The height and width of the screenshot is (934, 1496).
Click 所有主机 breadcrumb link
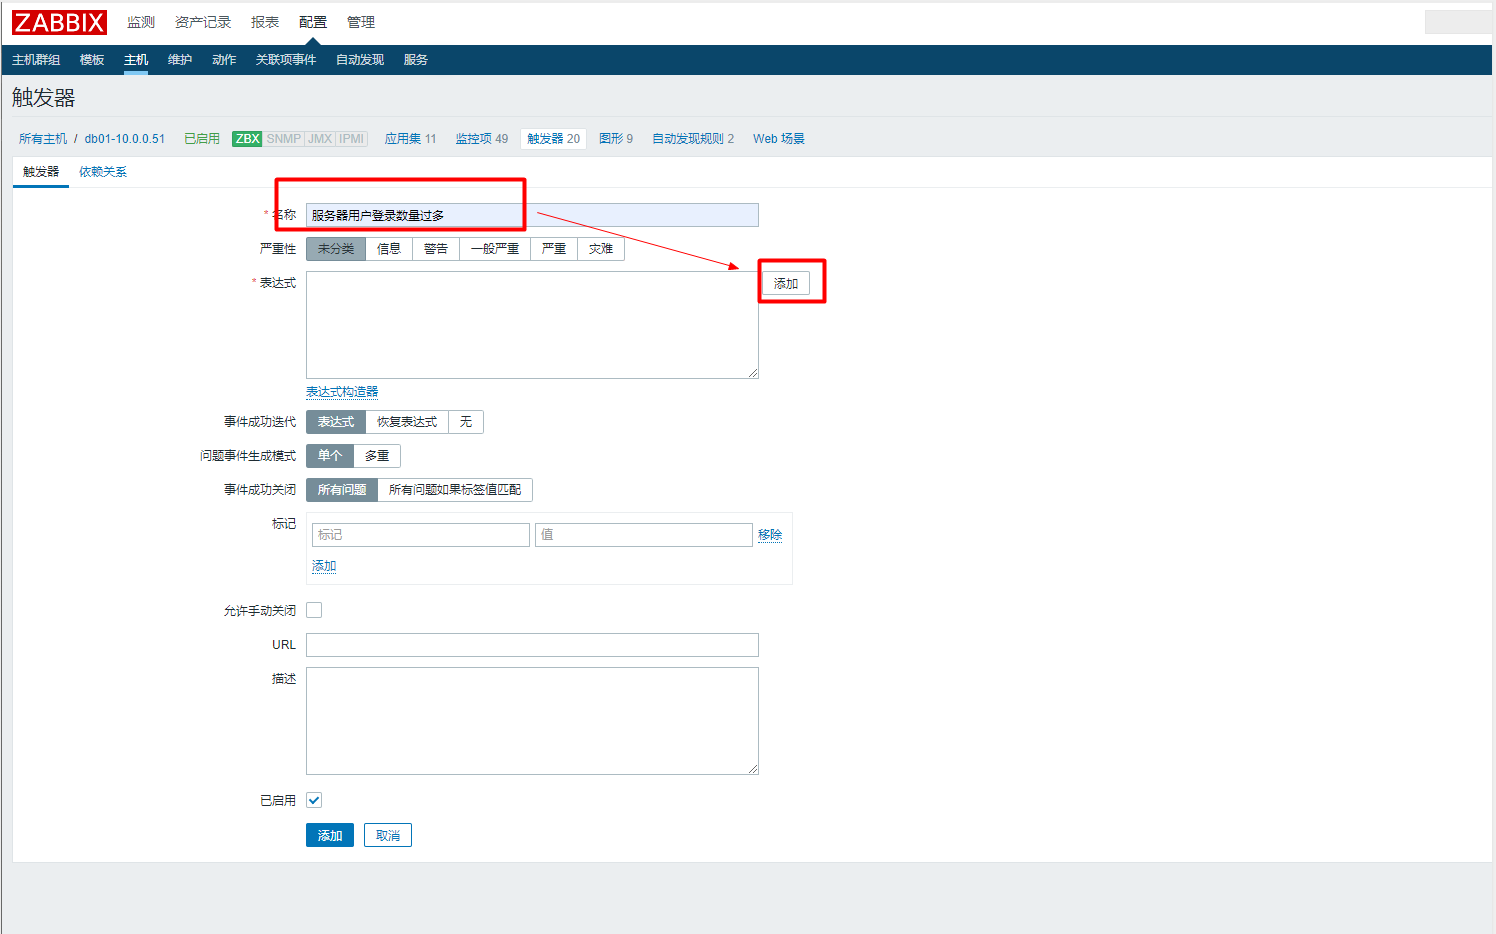[x=43, y=139]
